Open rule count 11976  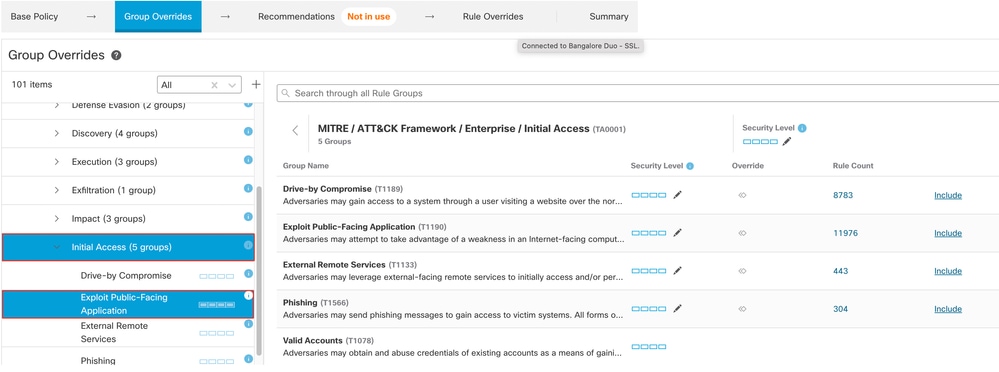point(845,233)
